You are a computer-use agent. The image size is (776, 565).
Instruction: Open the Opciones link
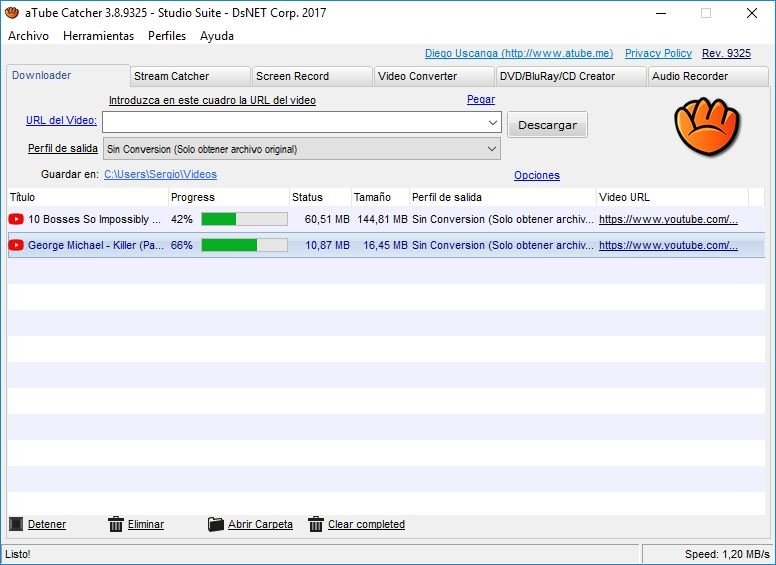point(536,175)
